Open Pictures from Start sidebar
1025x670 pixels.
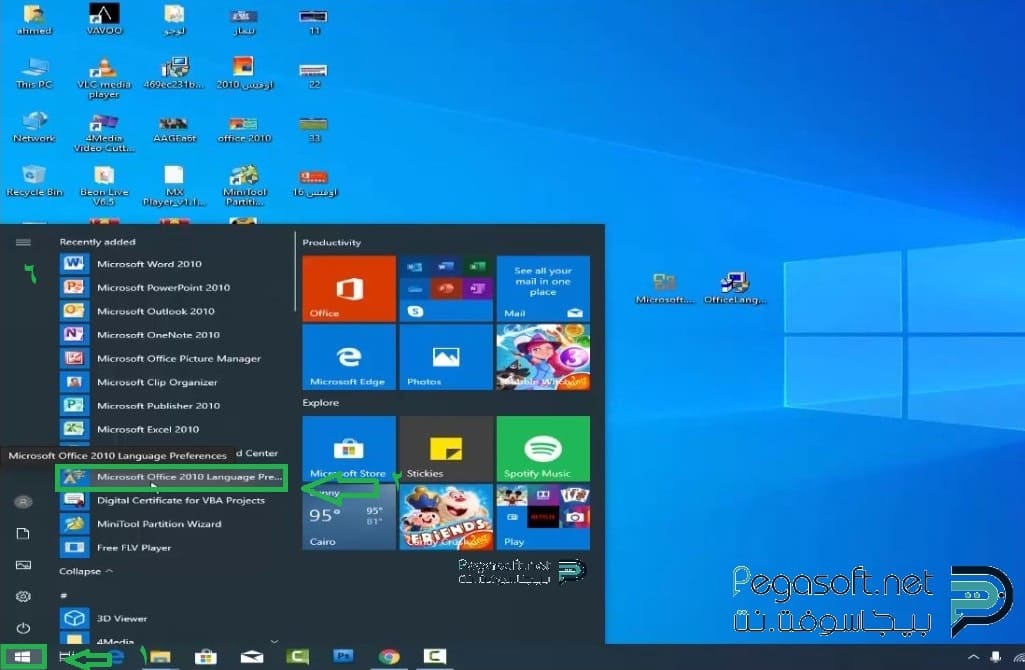[x=23, y=565]
